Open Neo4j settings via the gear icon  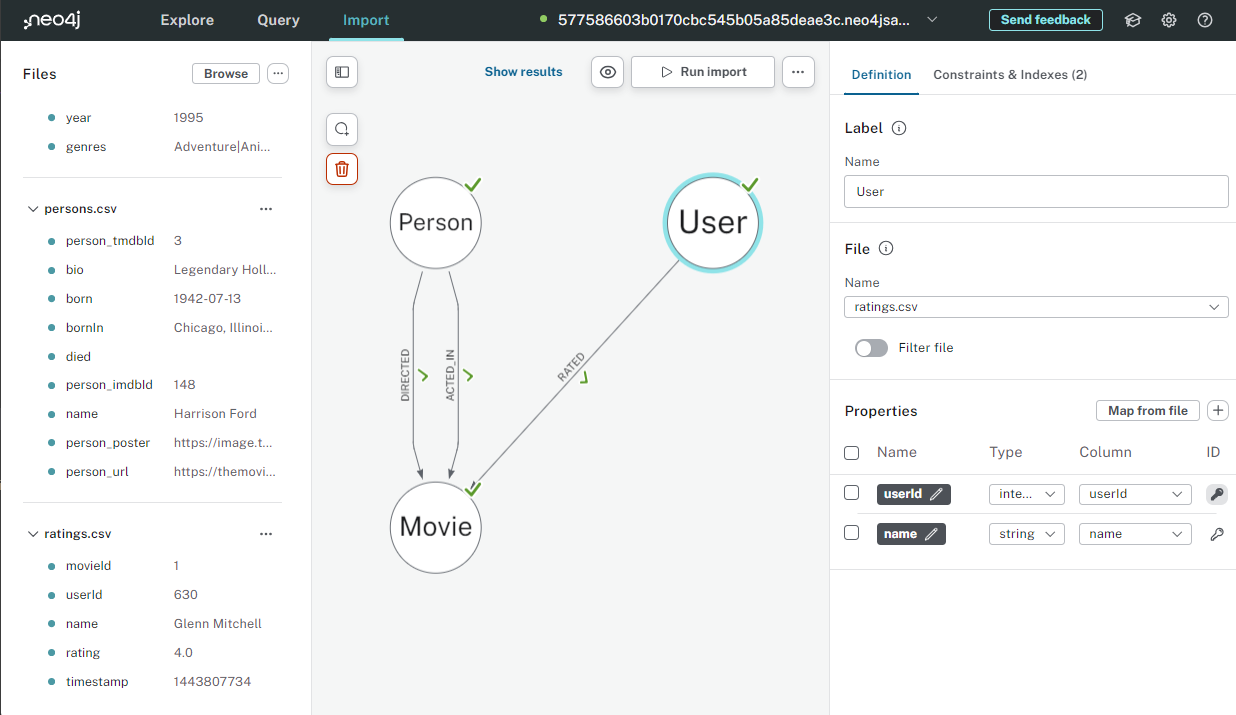tap(1168, 19)
